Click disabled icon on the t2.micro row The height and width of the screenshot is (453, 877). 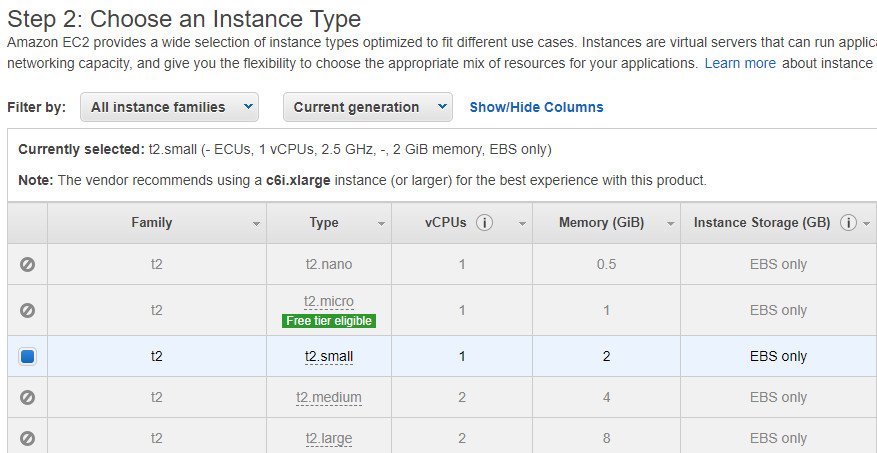(27, 310)
